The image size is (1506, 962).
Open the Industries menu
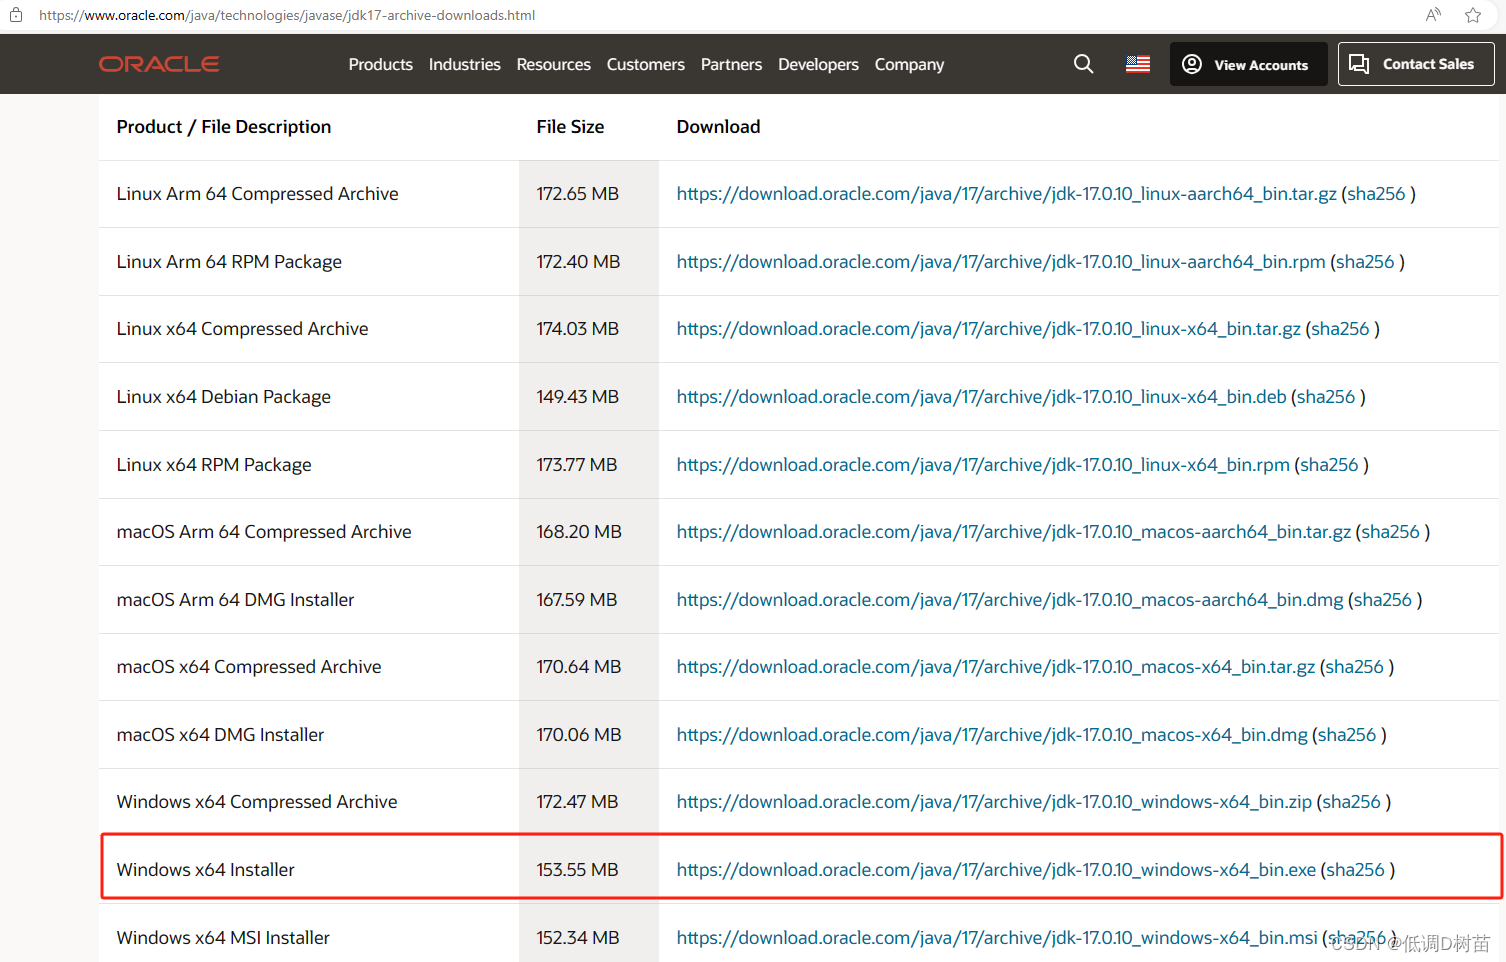465,64
